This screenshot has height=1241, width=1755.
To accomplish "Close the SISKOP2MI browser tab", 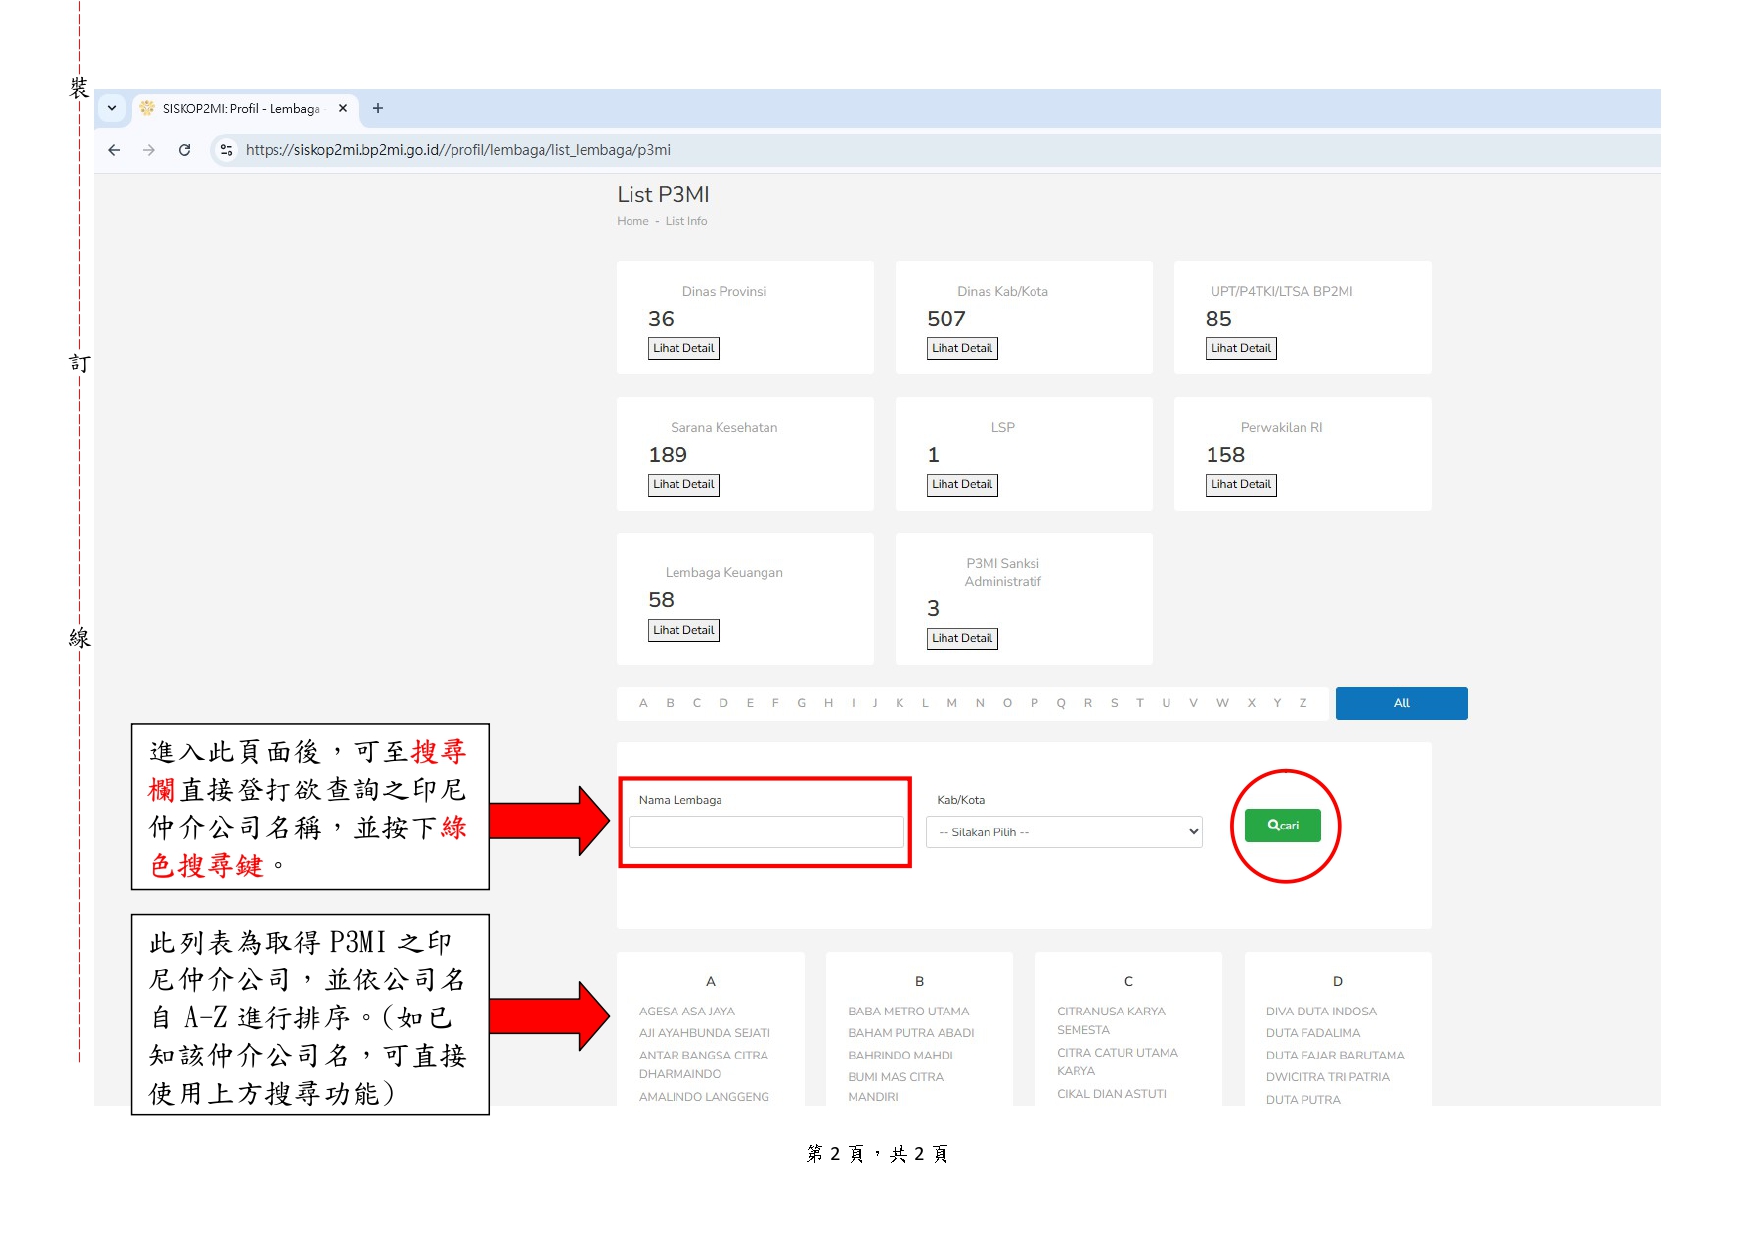I will pyautogui.click(x=343, y=108).
